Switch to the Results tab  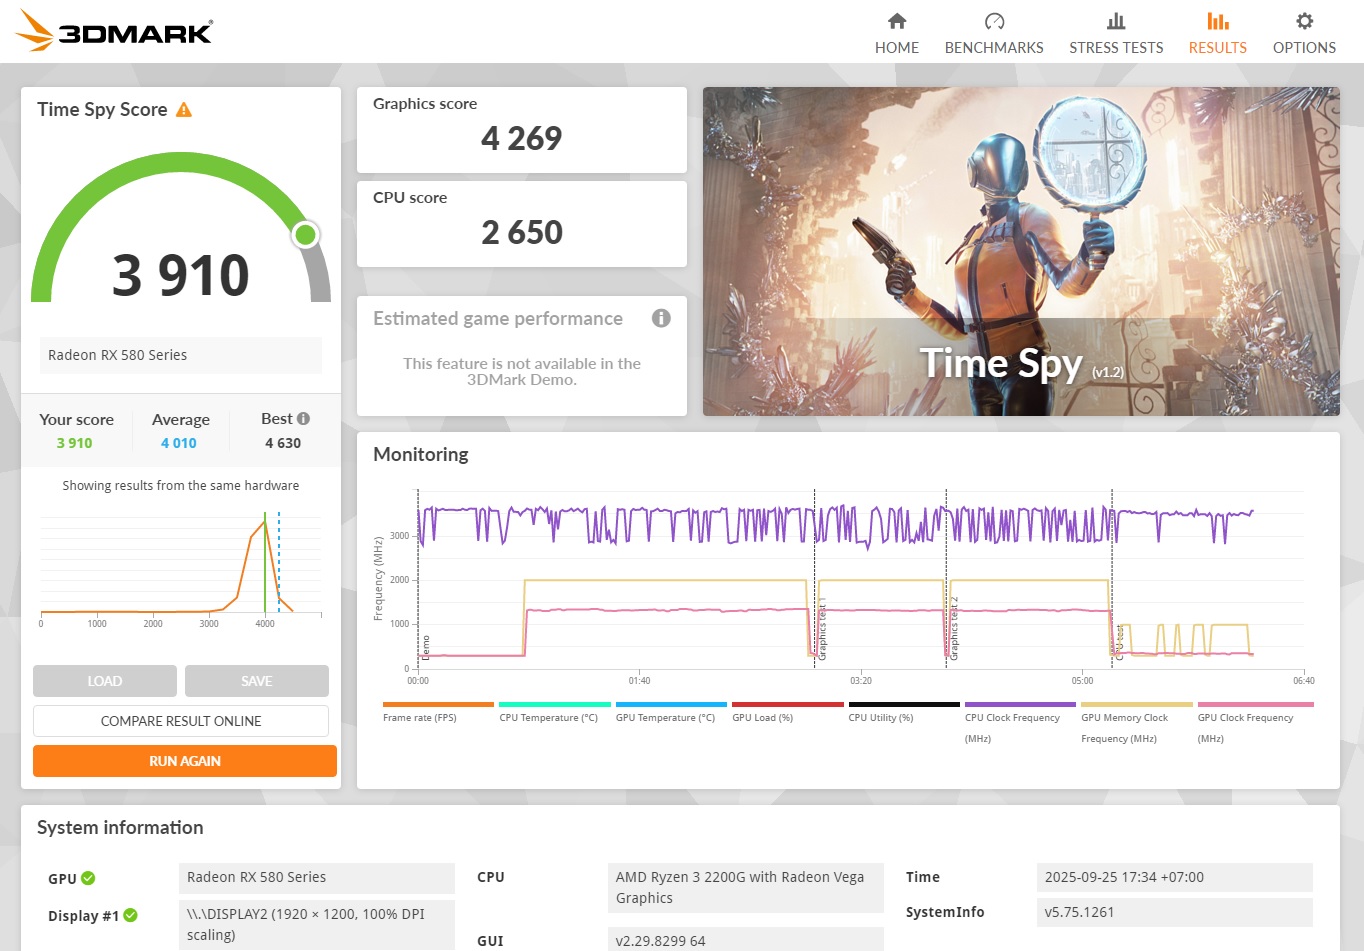(x=1217, y=33)
